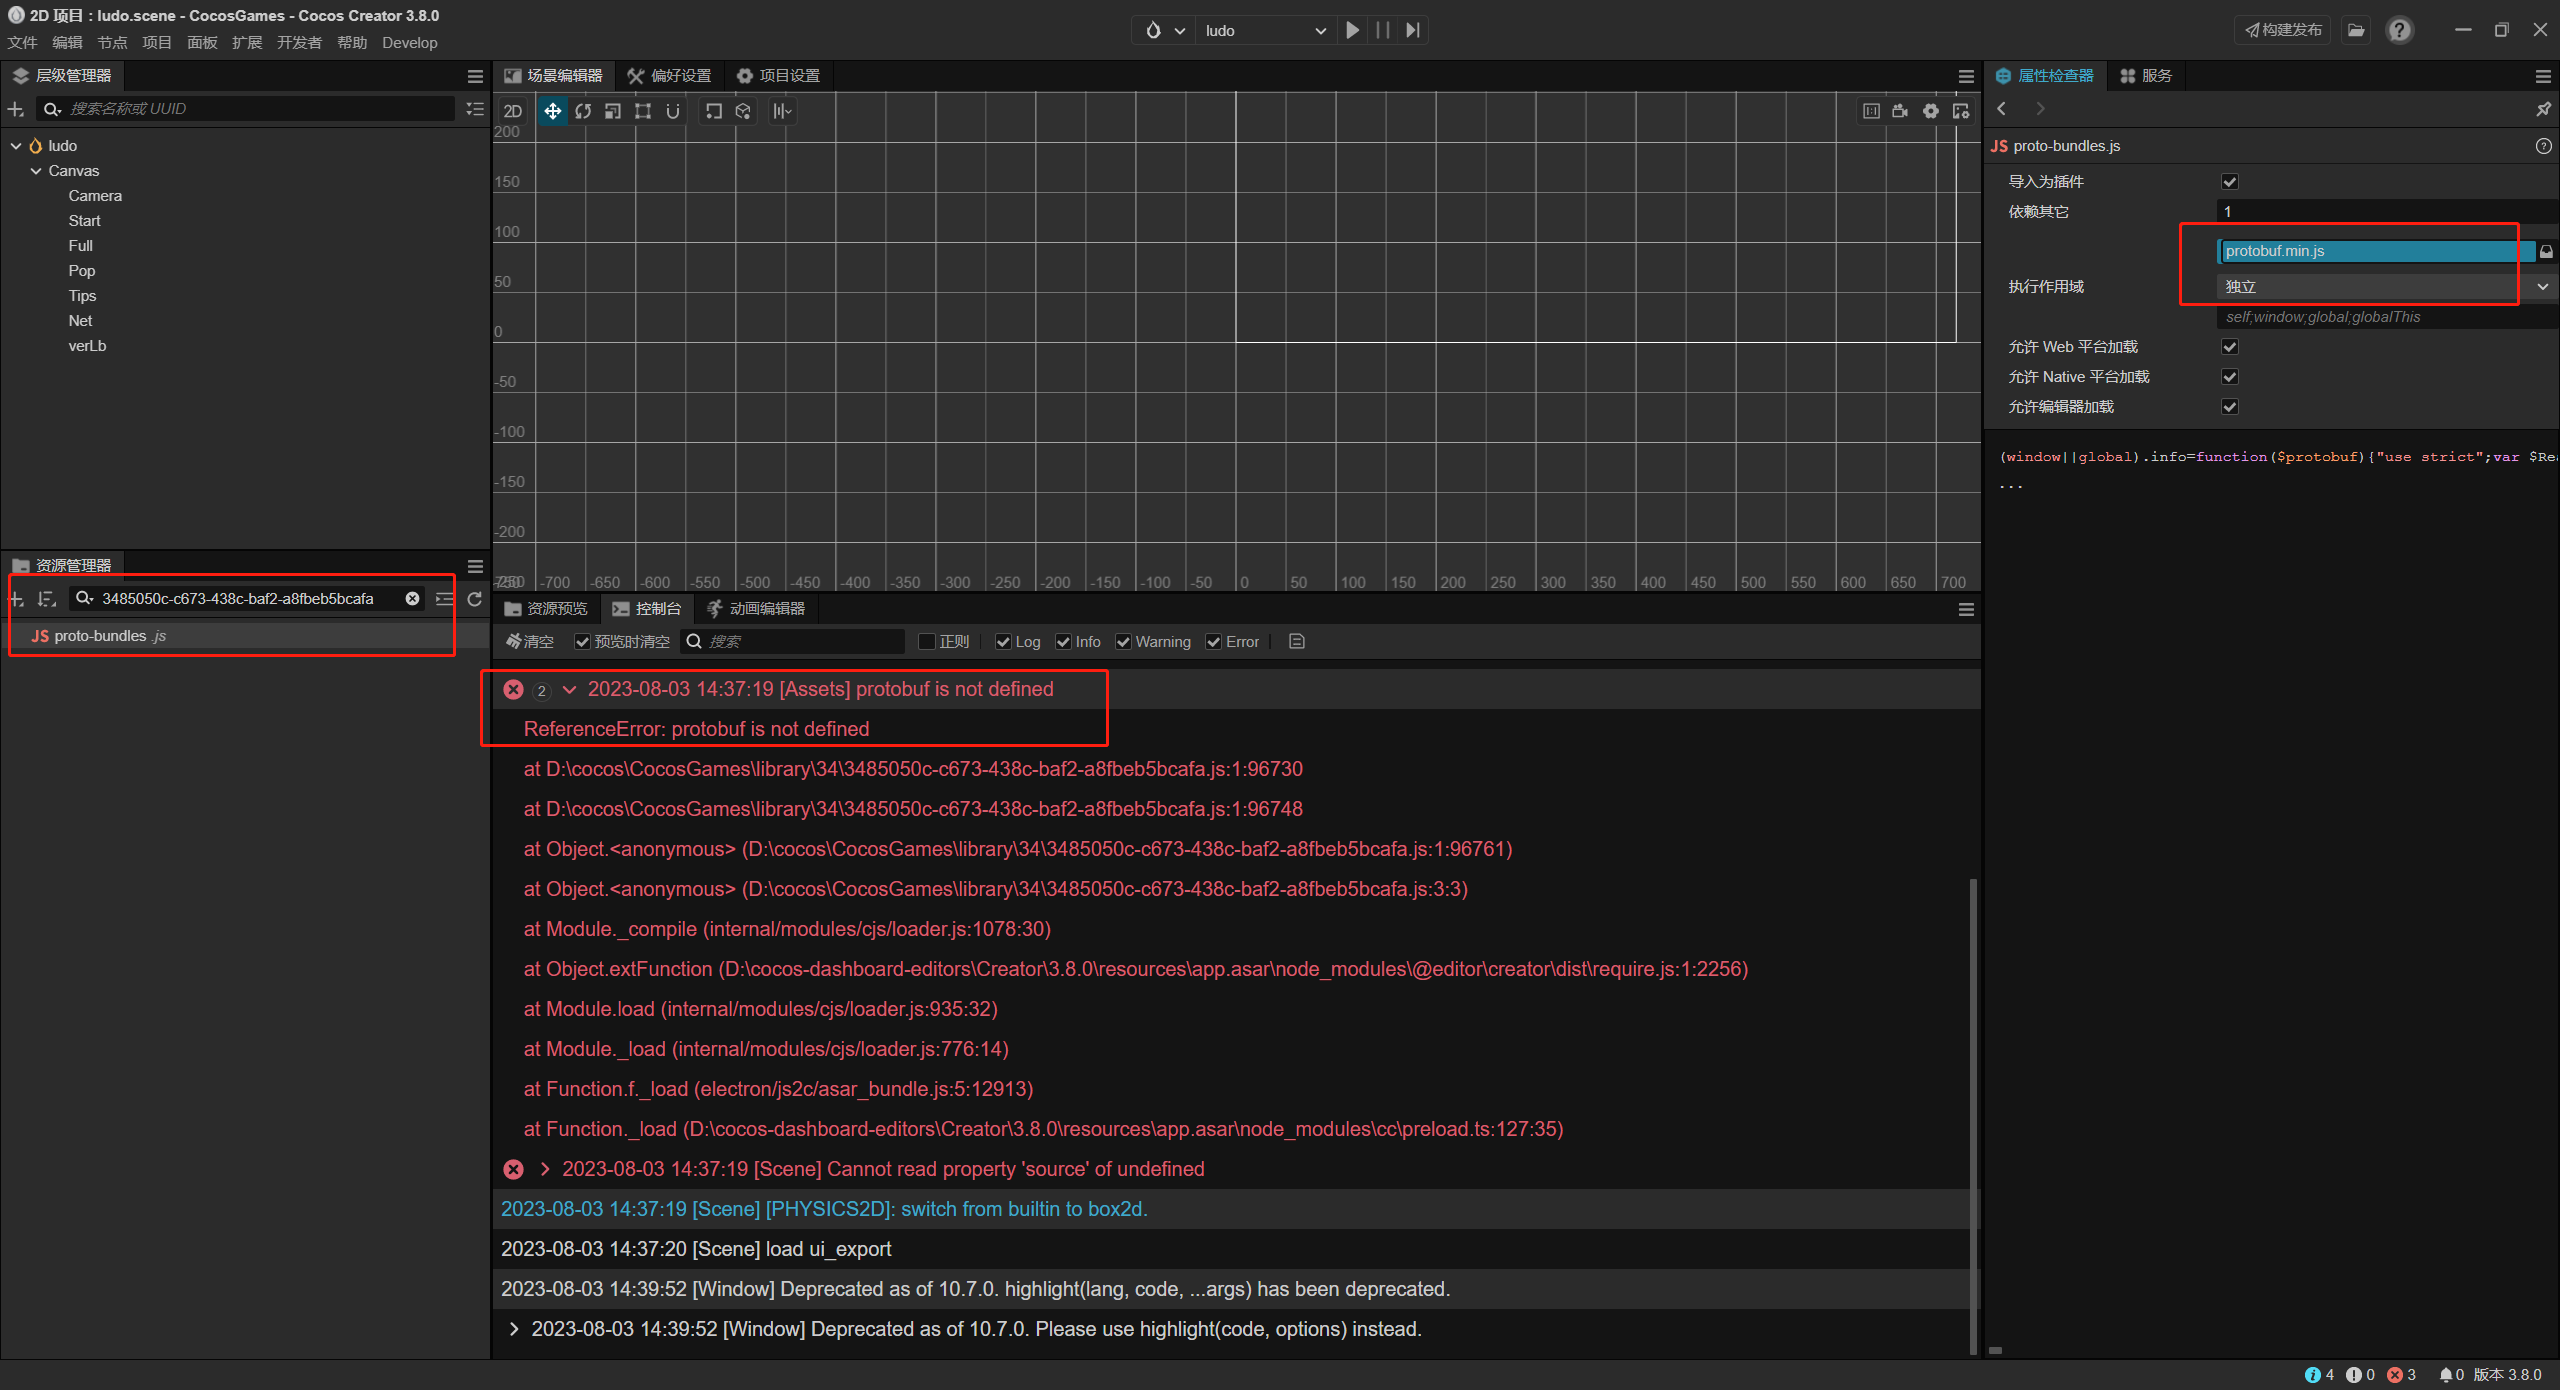This screenshot has height=1390, width=2560.
Task: Uncheck the Warning log filter
Action: tap(1124, 642)
